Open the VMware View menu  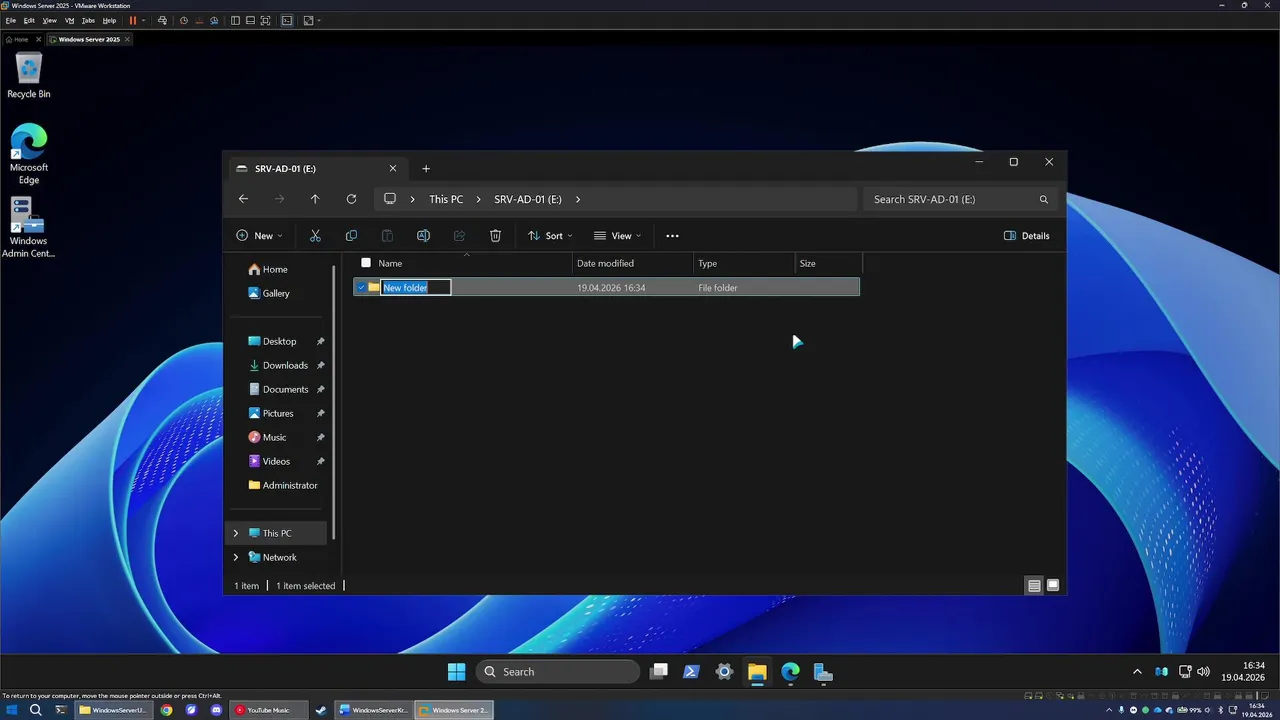coord(49,20)
